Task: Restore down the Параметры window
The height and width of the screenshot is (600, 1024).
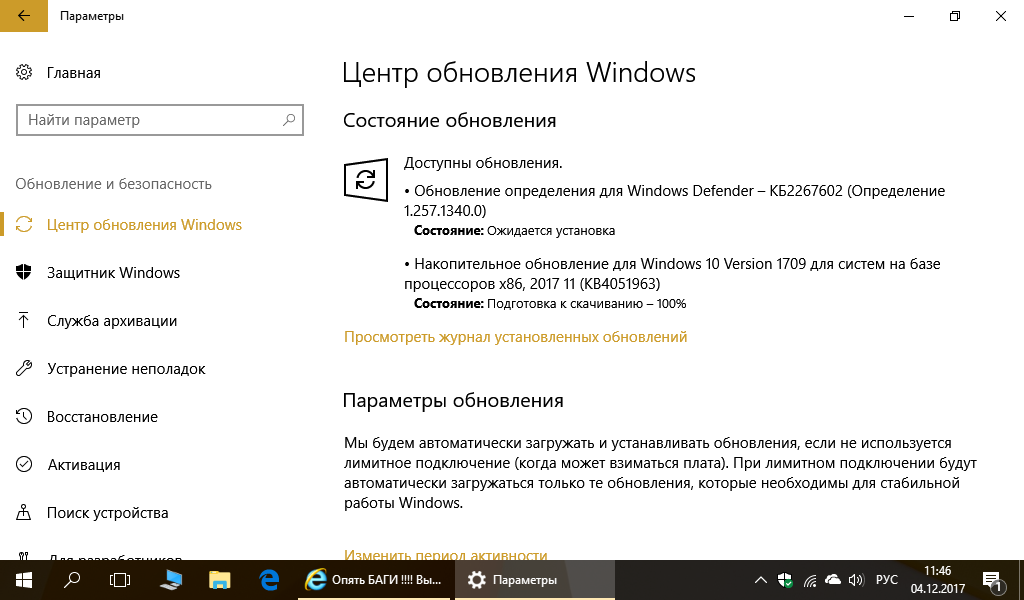Action: (955, 16)
